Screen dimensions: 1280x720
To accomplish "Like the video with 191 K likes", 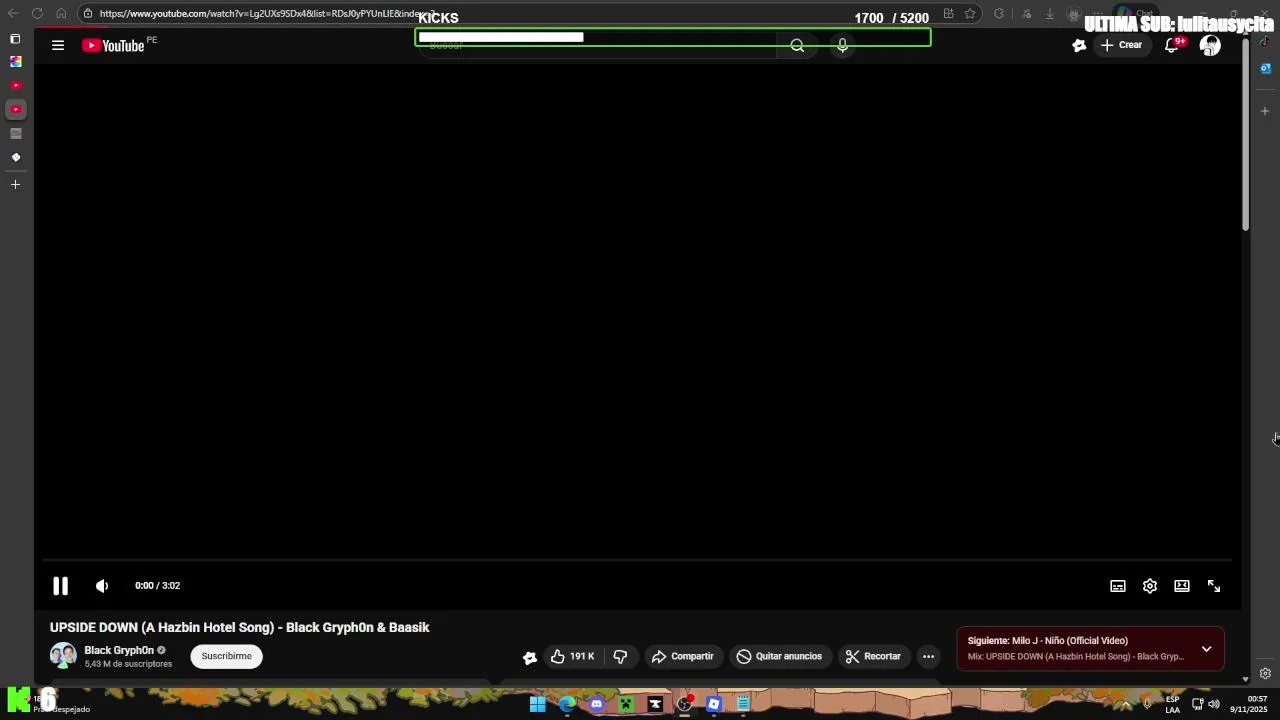I will (571, 656).
